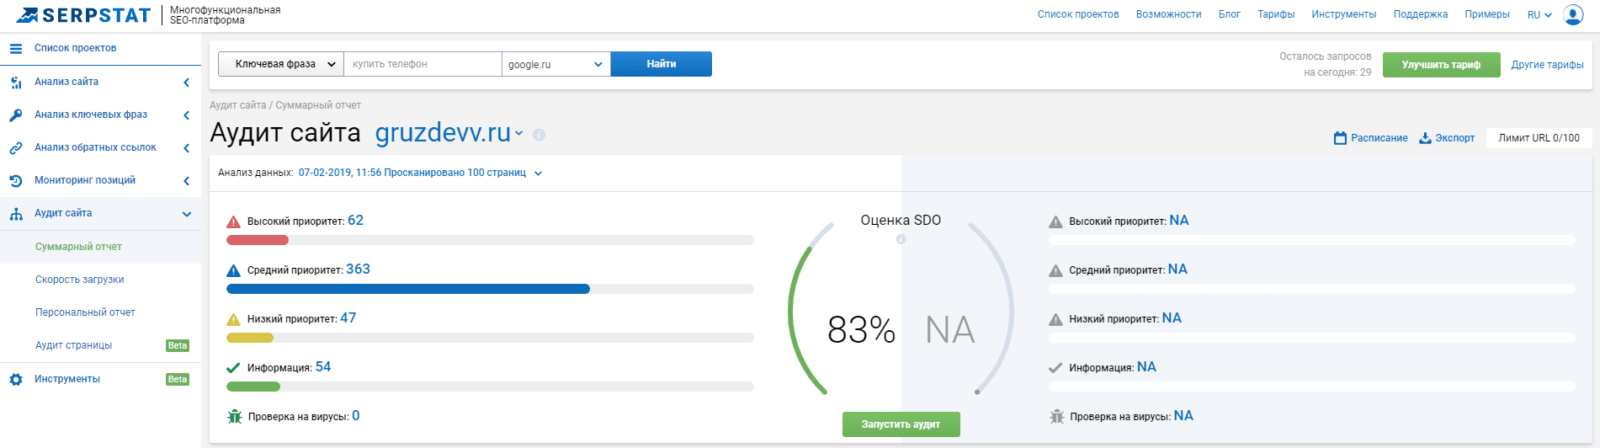Expand the Мониторинг позиций chevron

point(186,181)
